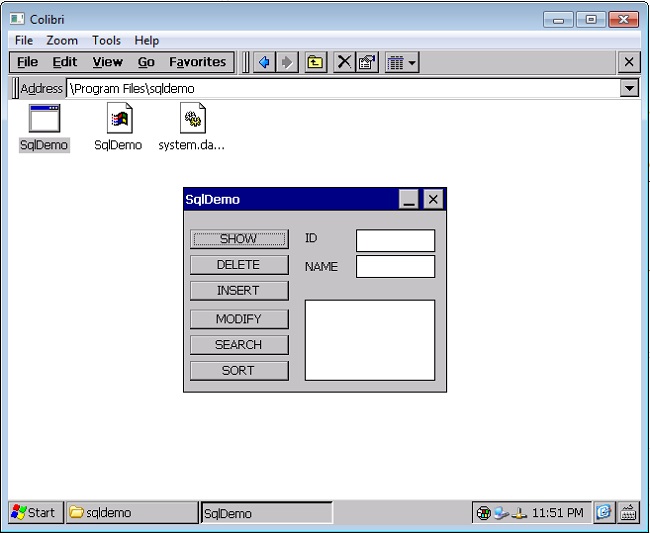650x533 pixels.
Task: Expand the Address bar dropdown
Action: pyautogui.click(x=629, y=88)
